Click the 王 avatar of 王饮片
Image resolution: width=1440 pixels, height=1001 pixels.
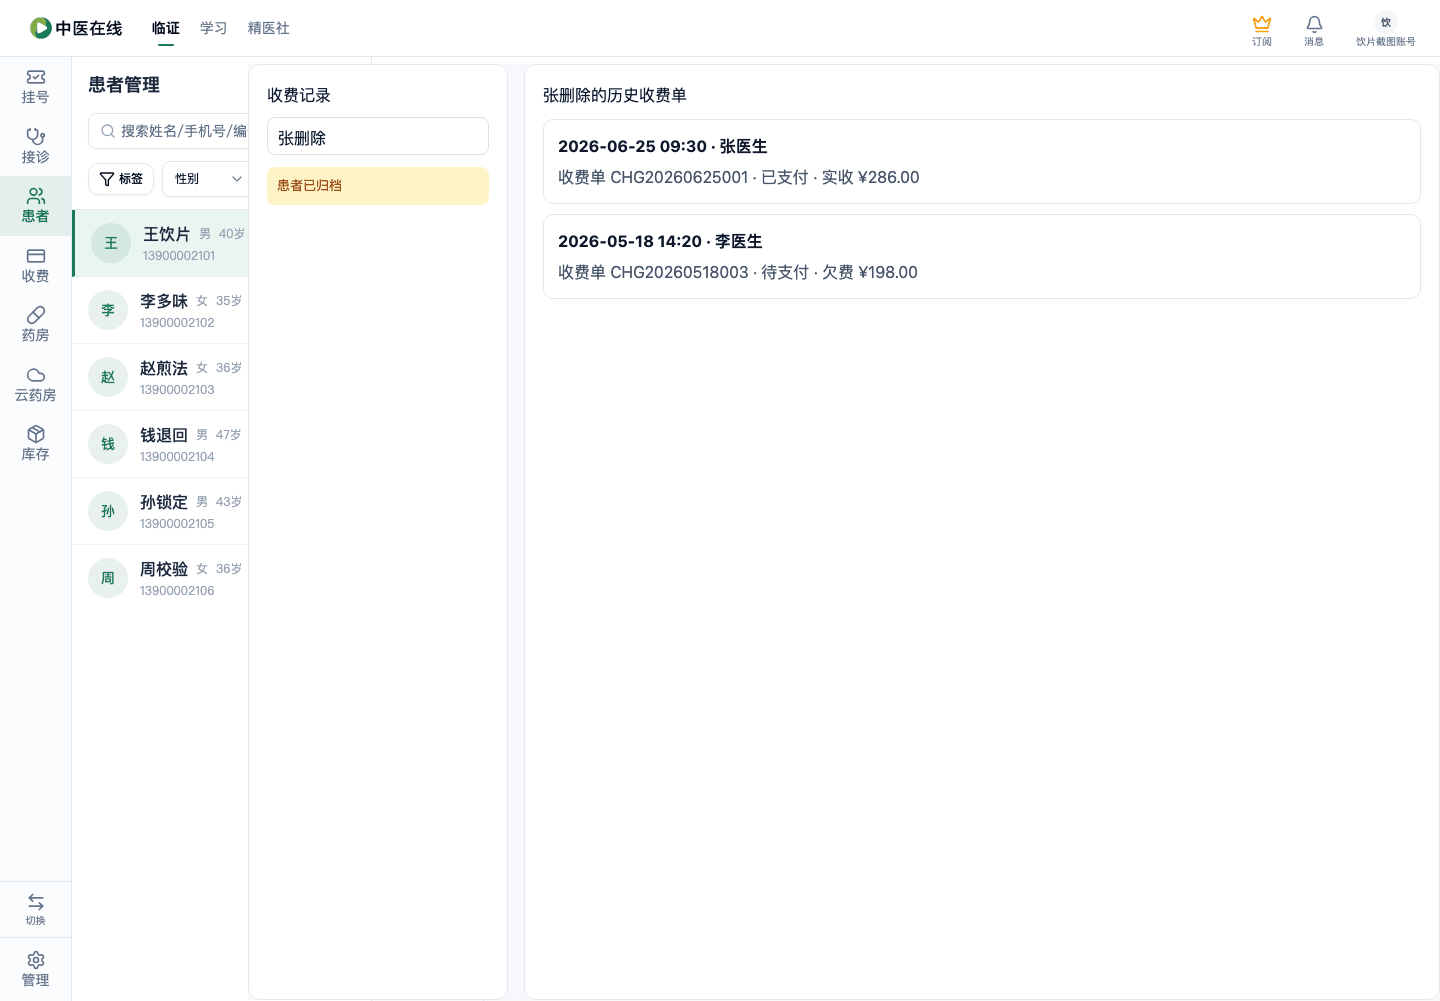tap(111, 243)
